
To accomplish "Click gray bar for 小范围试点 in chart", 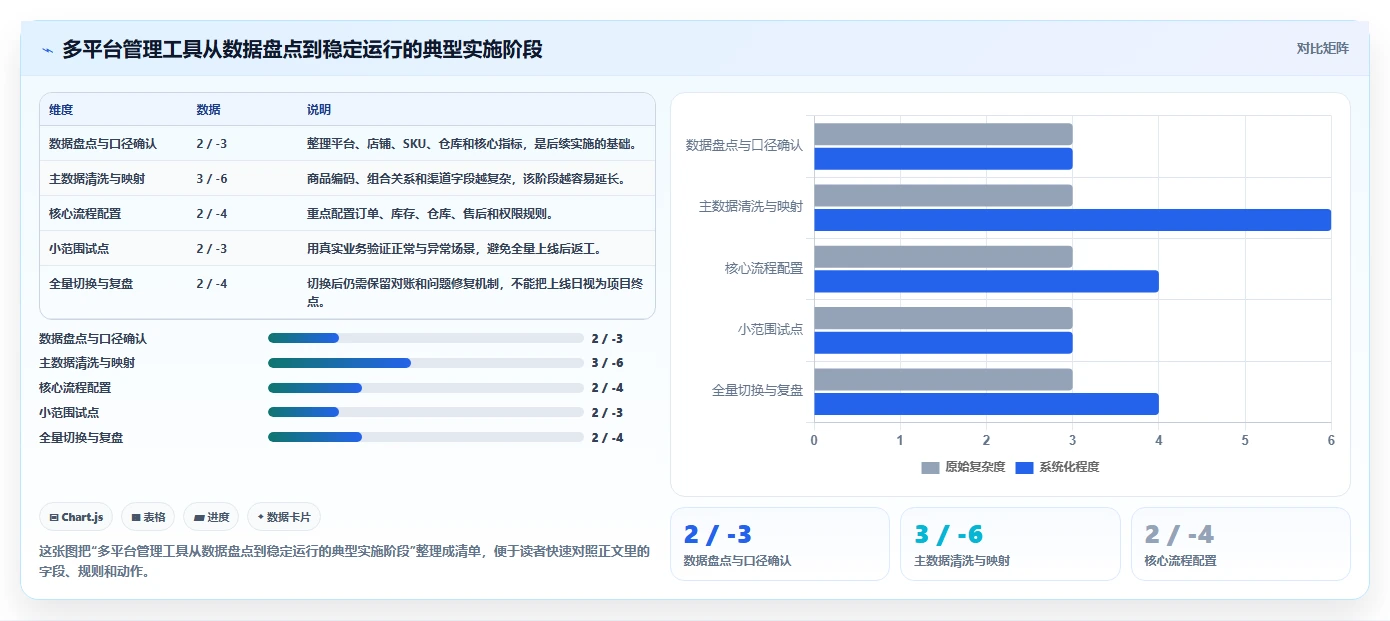I will 943,318.
